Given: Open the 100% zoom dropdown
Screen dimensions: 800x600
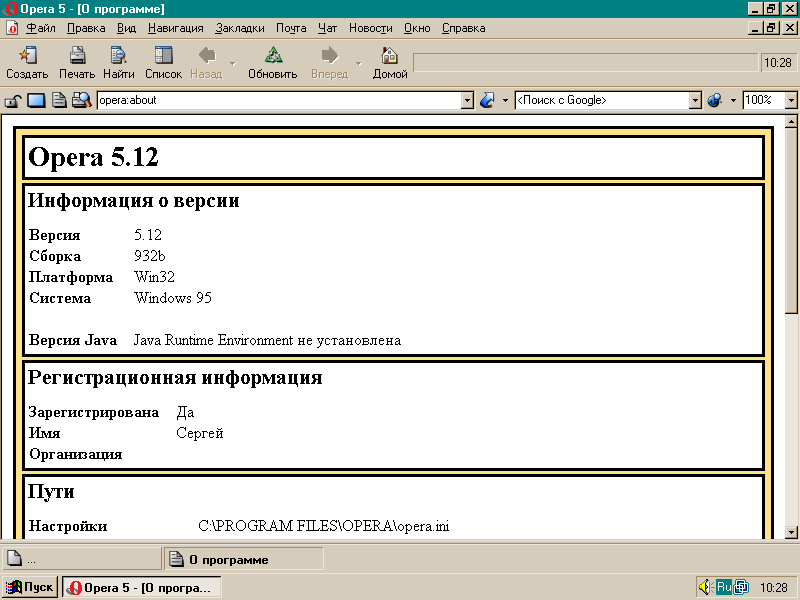Looking at the screenshot, I should click(x=791, y=101).
